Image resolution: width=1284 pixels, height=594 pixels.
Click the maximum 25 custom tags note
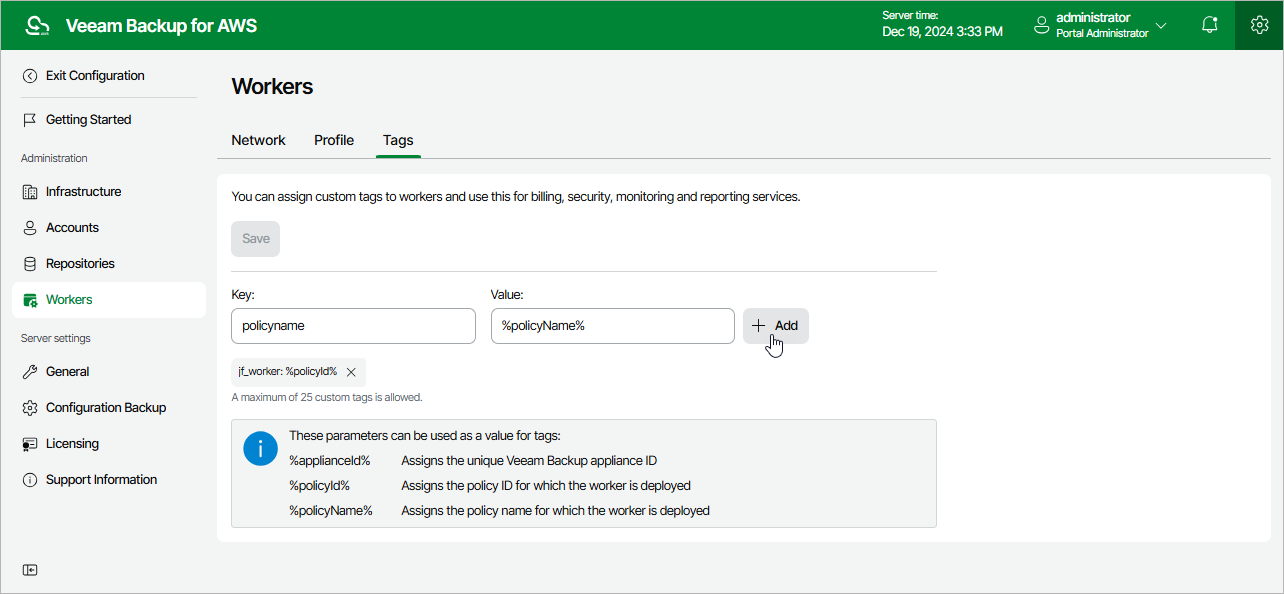[x=327, y=397]
